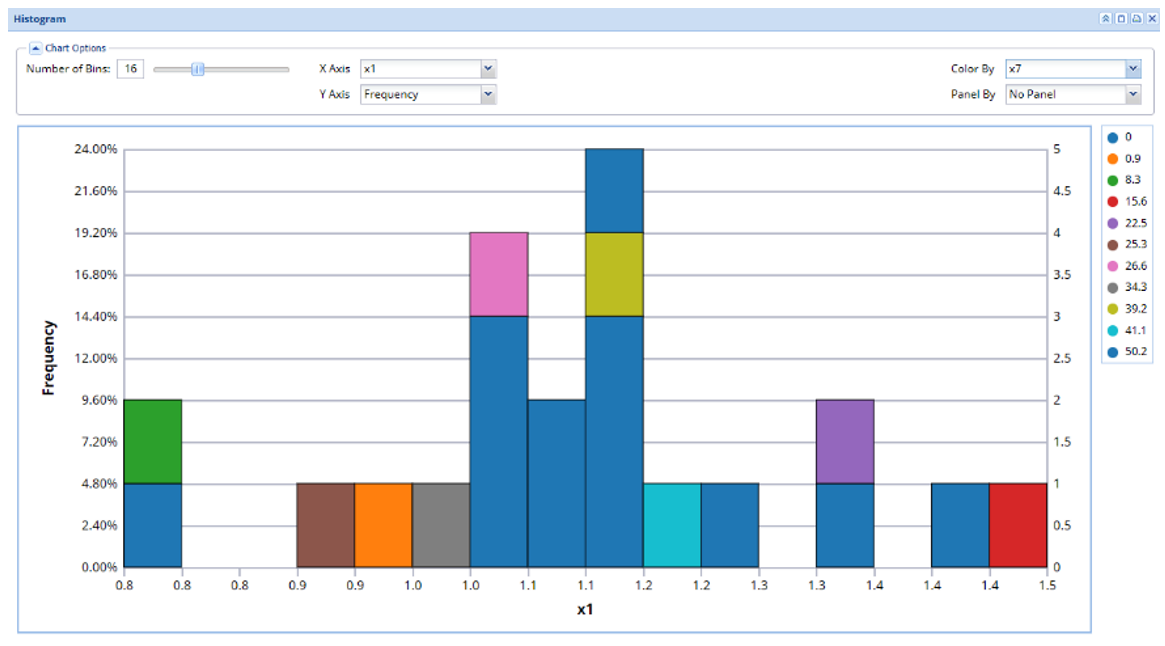The width and height of the screenshot is (1165, 646).
Task: Click the purple 22.5 legend marker
Action: pyautogui.click(x=1112, y=223)
